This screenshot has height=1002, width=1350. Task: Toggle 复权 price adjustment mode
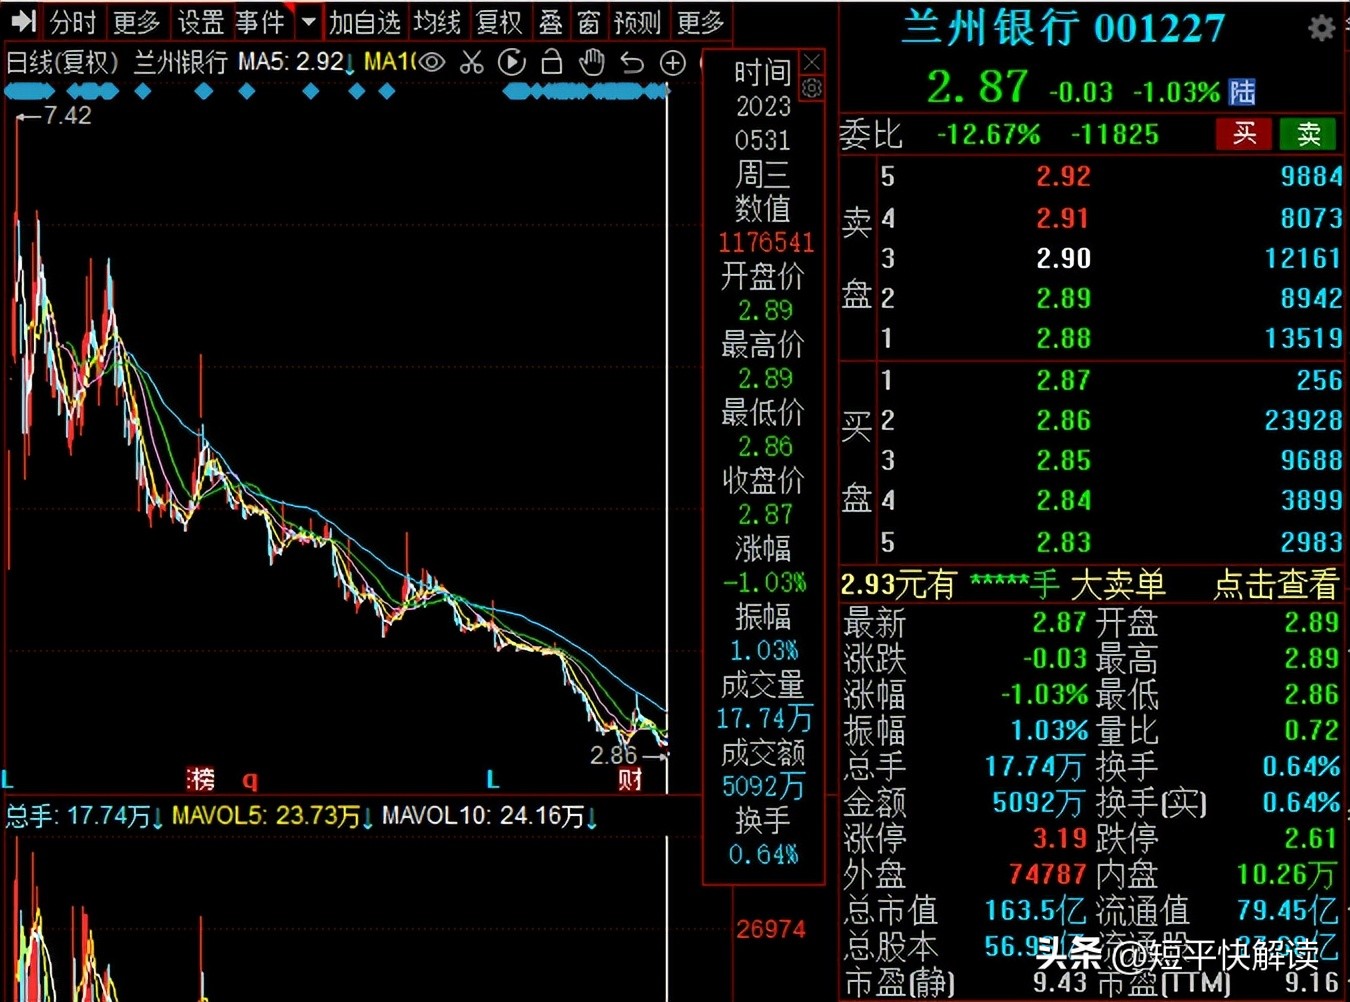[x=500, y=20]
